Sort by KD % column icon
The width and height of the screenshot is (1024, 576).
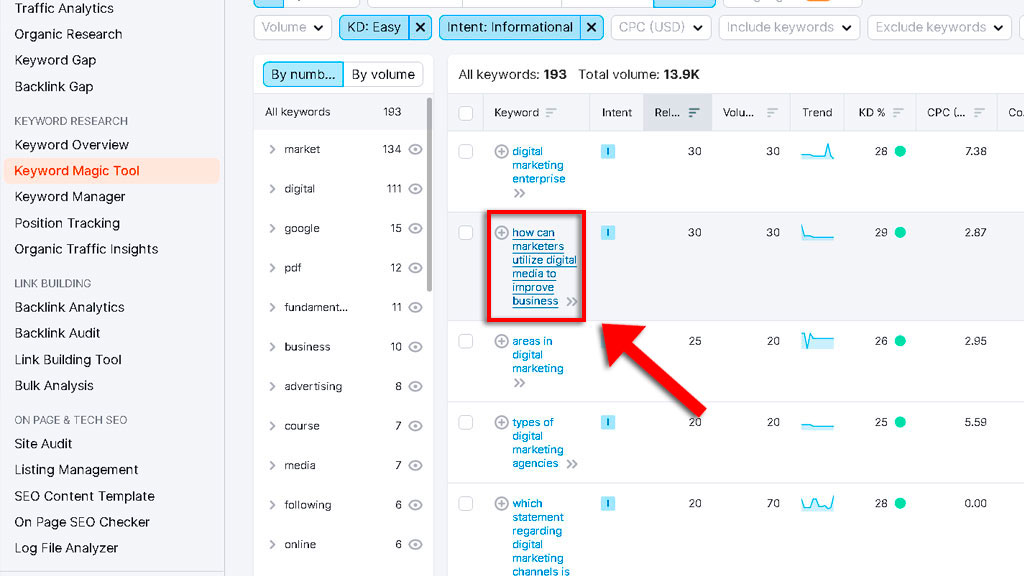click(898, 113)
